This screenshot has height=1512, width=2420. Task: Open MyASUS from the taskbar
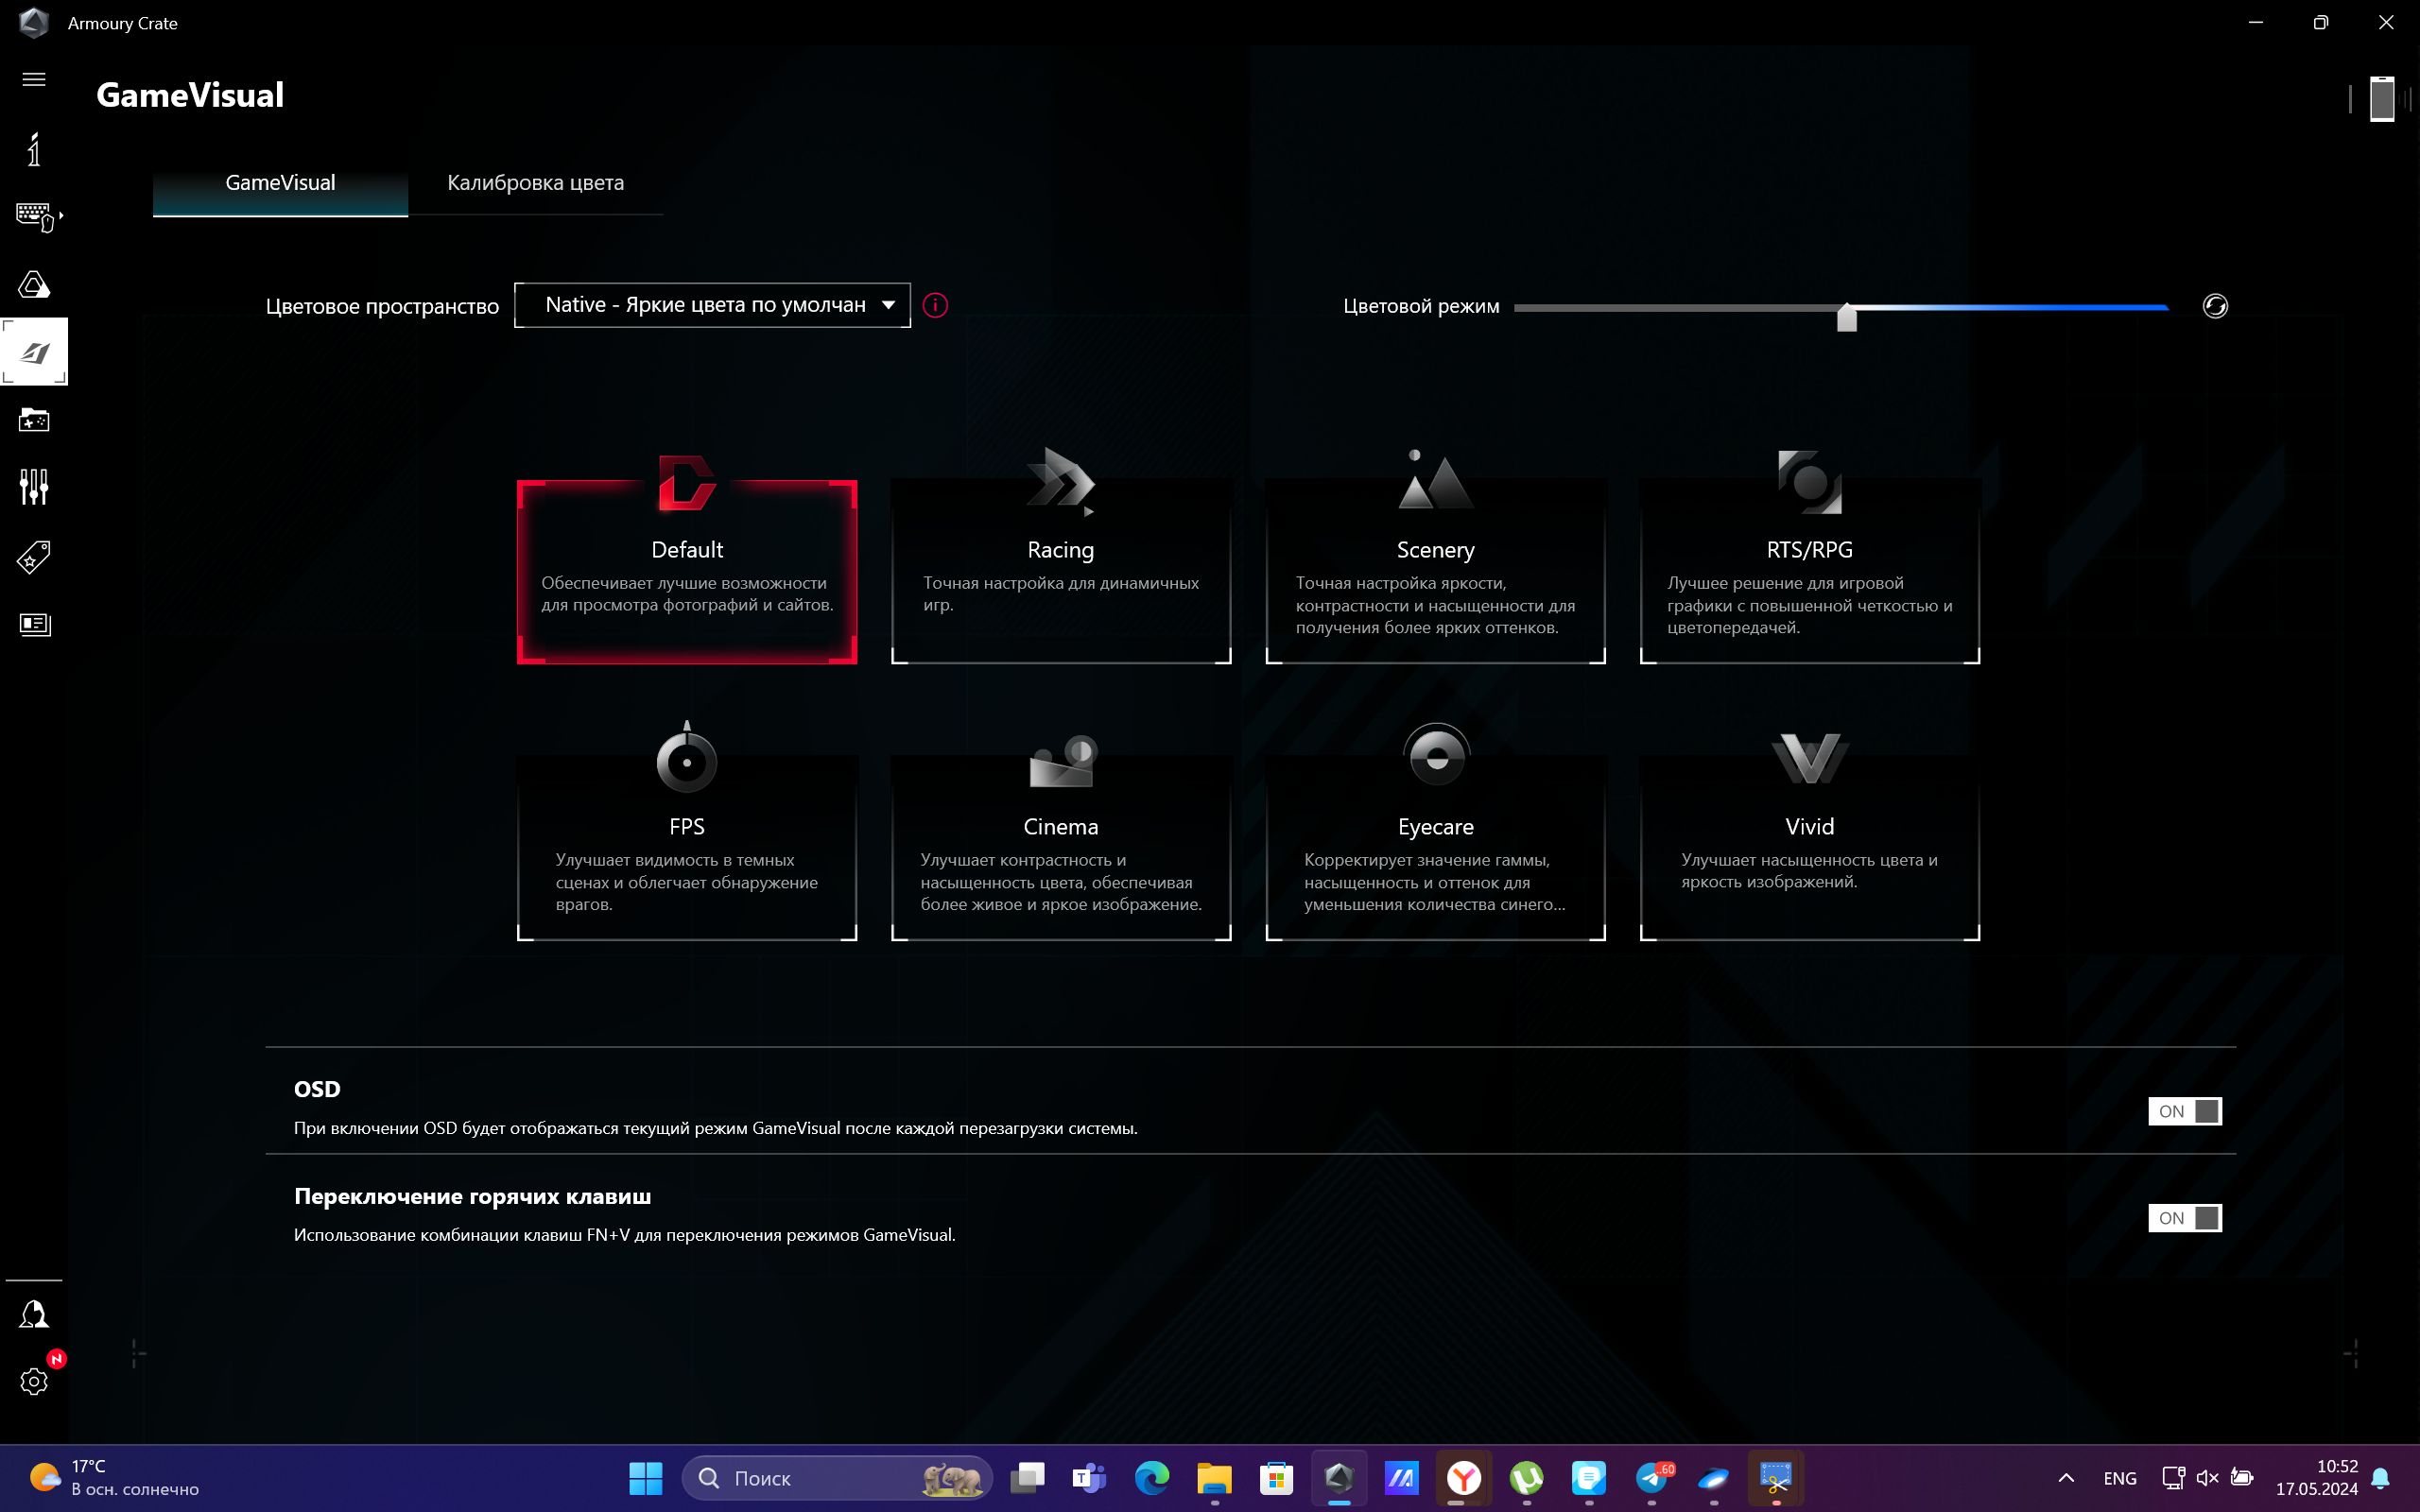1402,1478
